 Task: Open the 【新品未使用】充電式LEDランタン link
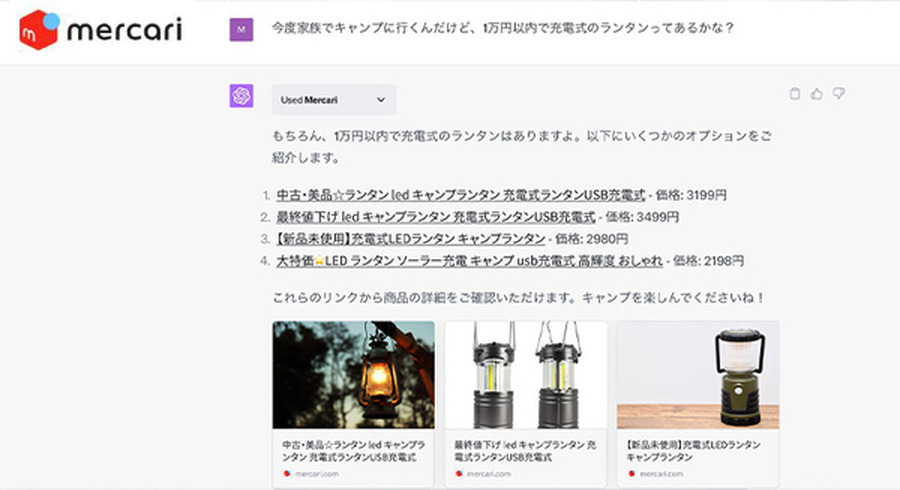[x=410, y=239]
